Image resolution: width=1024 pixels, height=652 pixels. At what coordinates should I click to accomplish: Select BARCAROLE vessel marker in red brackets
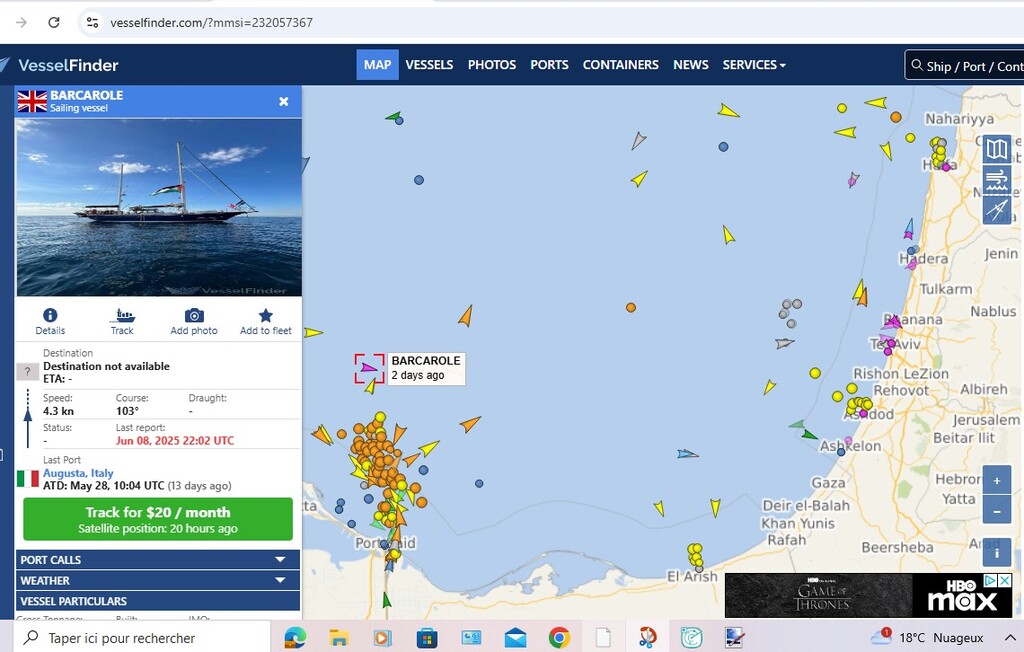point(369,368)
